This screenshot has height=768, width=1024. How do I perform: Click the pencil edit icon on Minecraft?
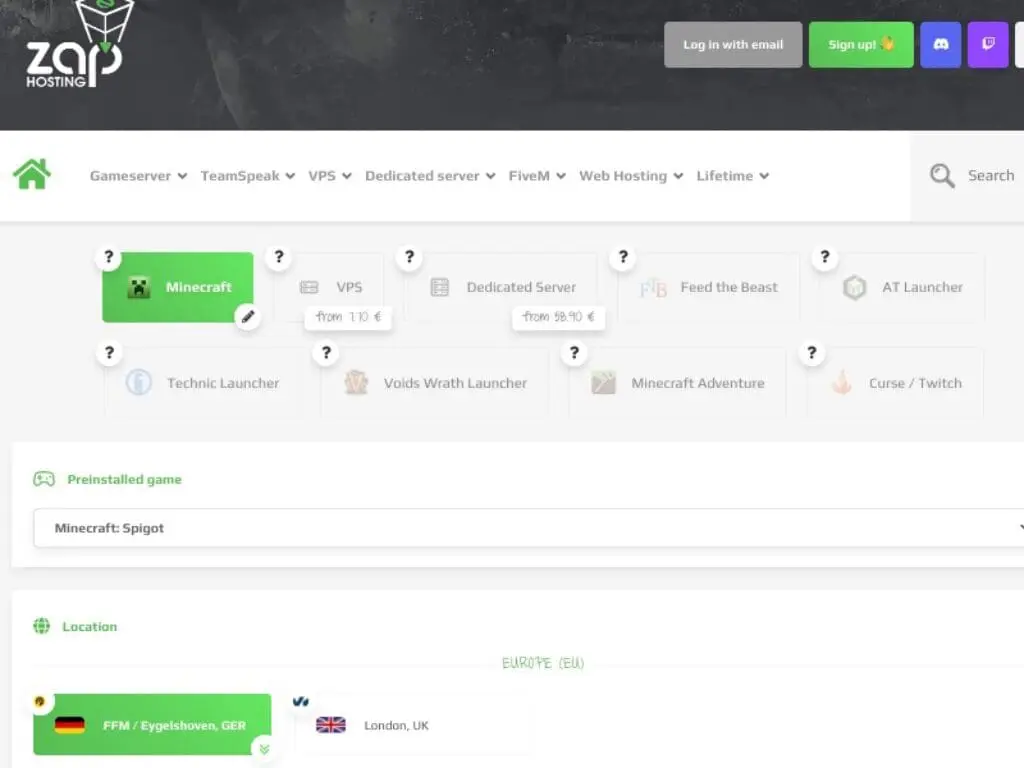click(x=248, y=317)
